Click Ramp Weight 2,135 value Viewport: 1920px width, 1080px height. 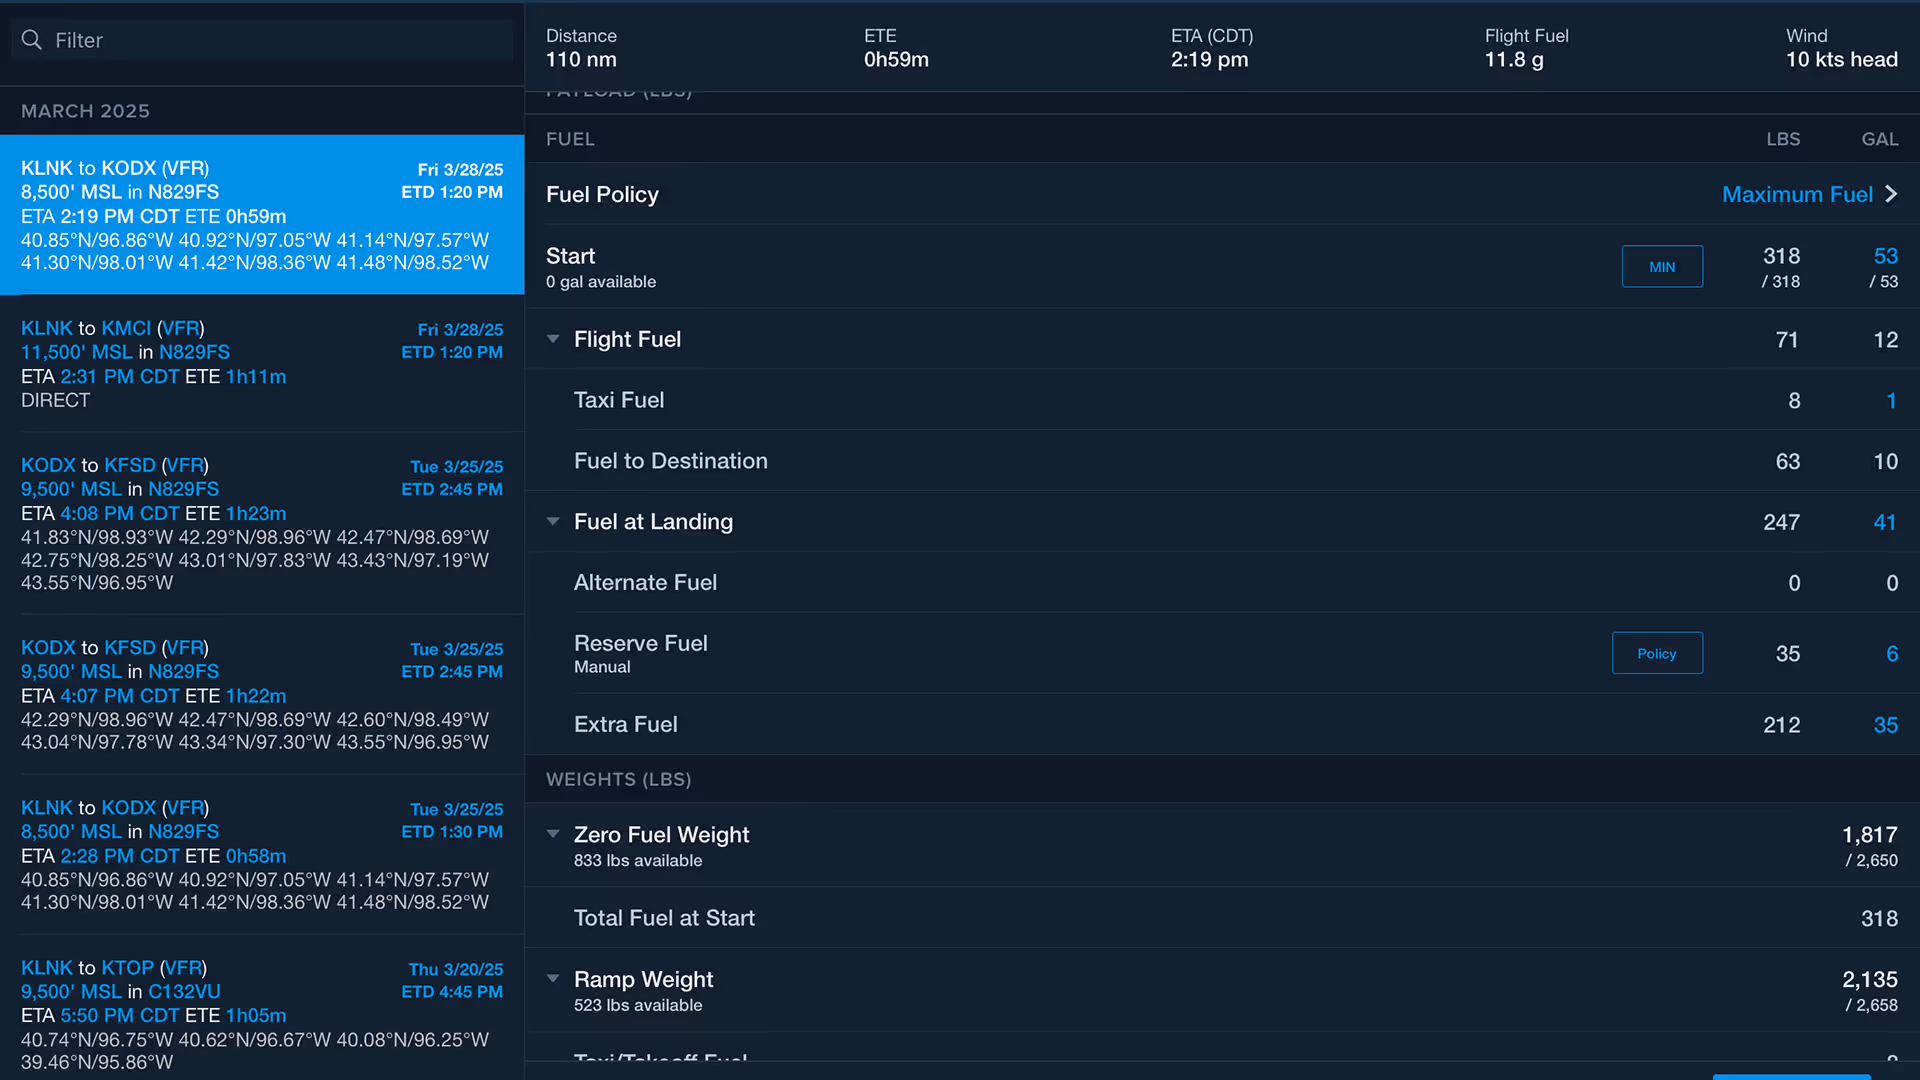click(1869, 979)
